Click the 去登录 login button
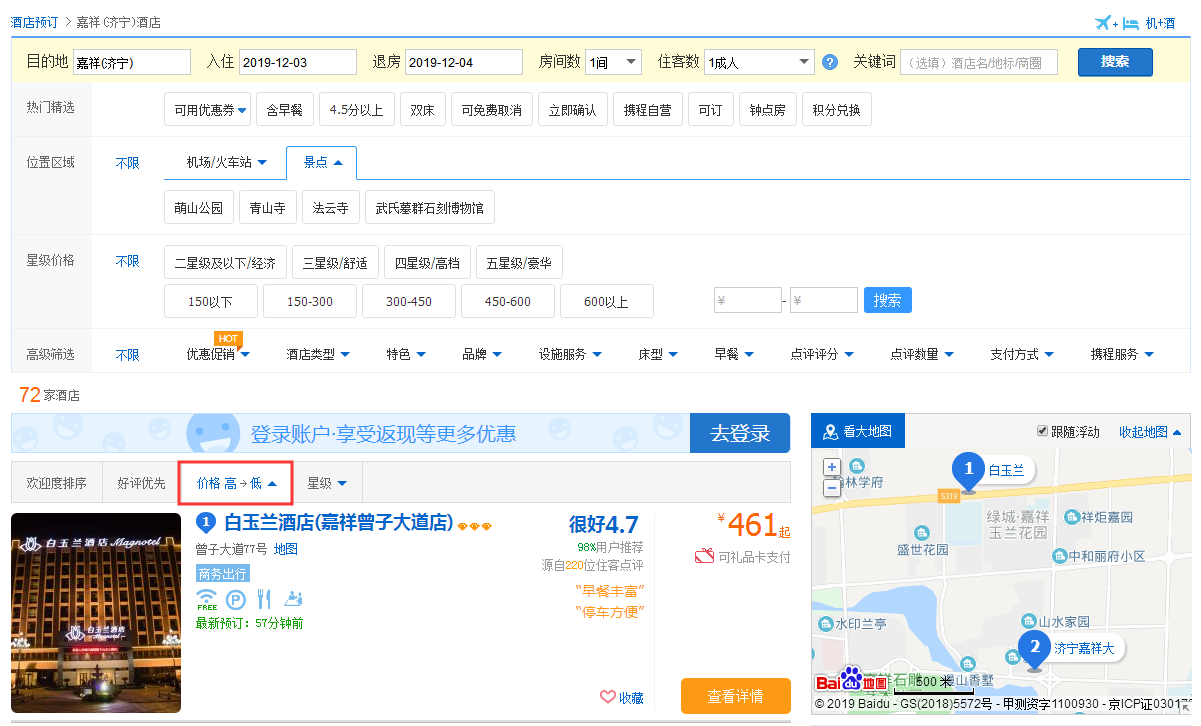The image size is (1201, 726). (x=740, y=433)
